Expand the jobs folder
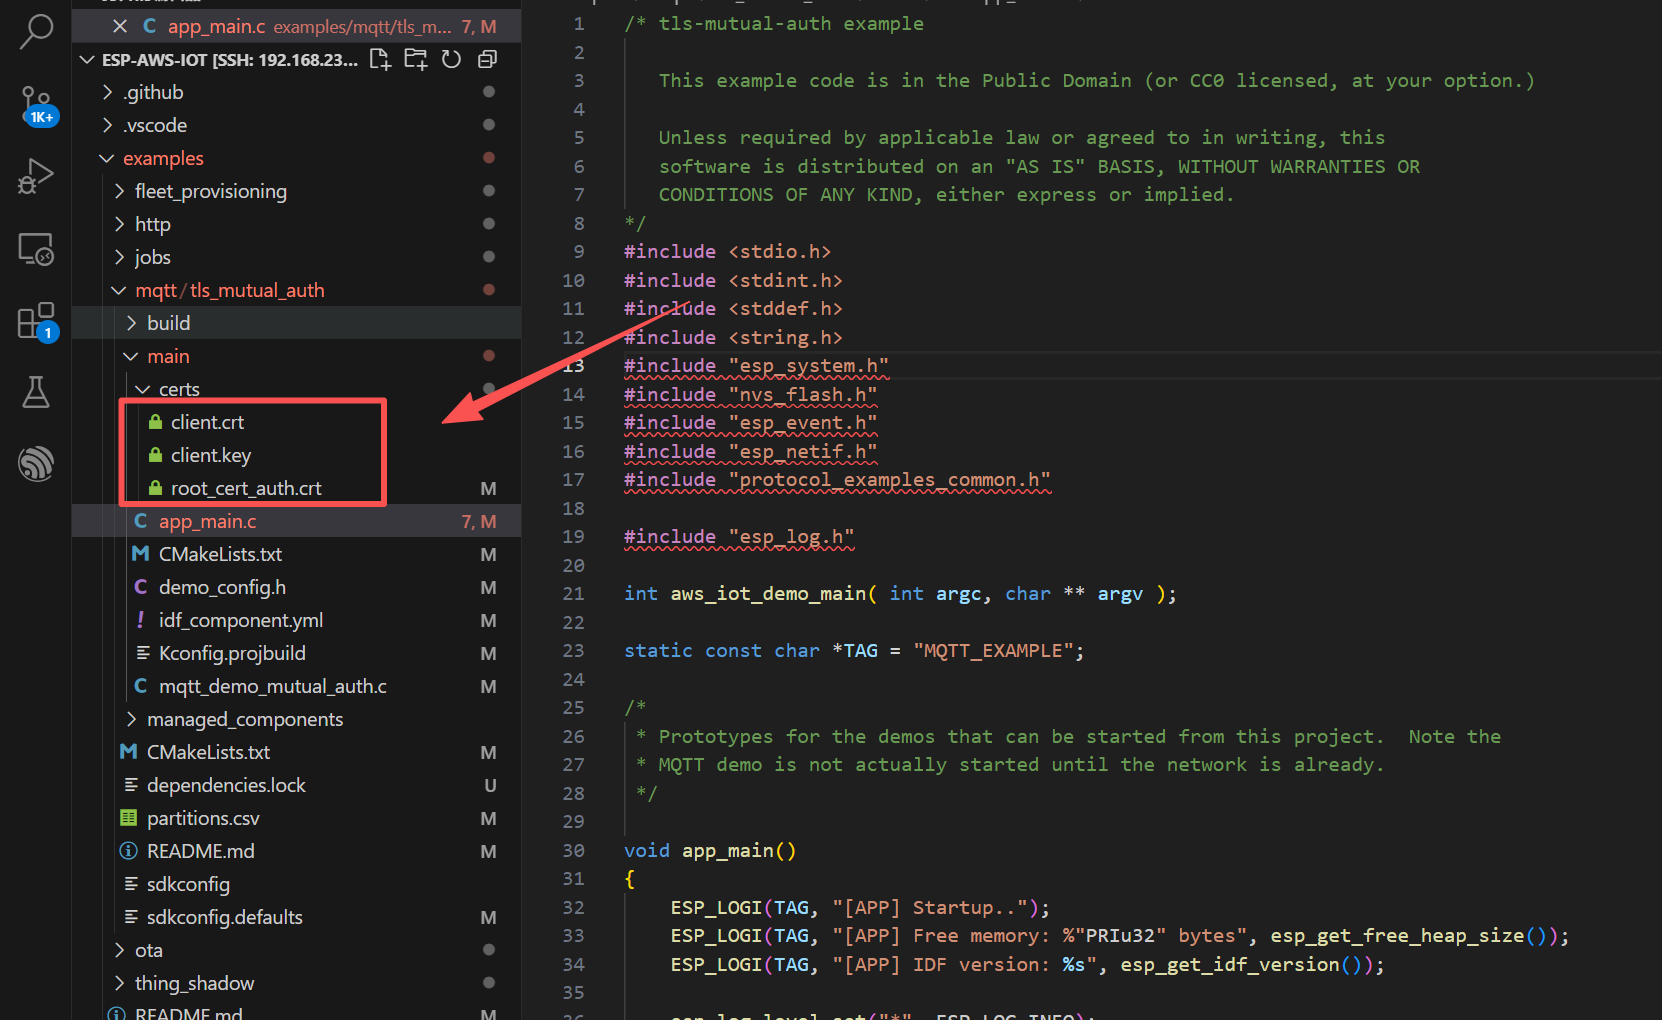Image resolution: width=1662 pixels, height=1020 pixels. click(x=120, y=257)
